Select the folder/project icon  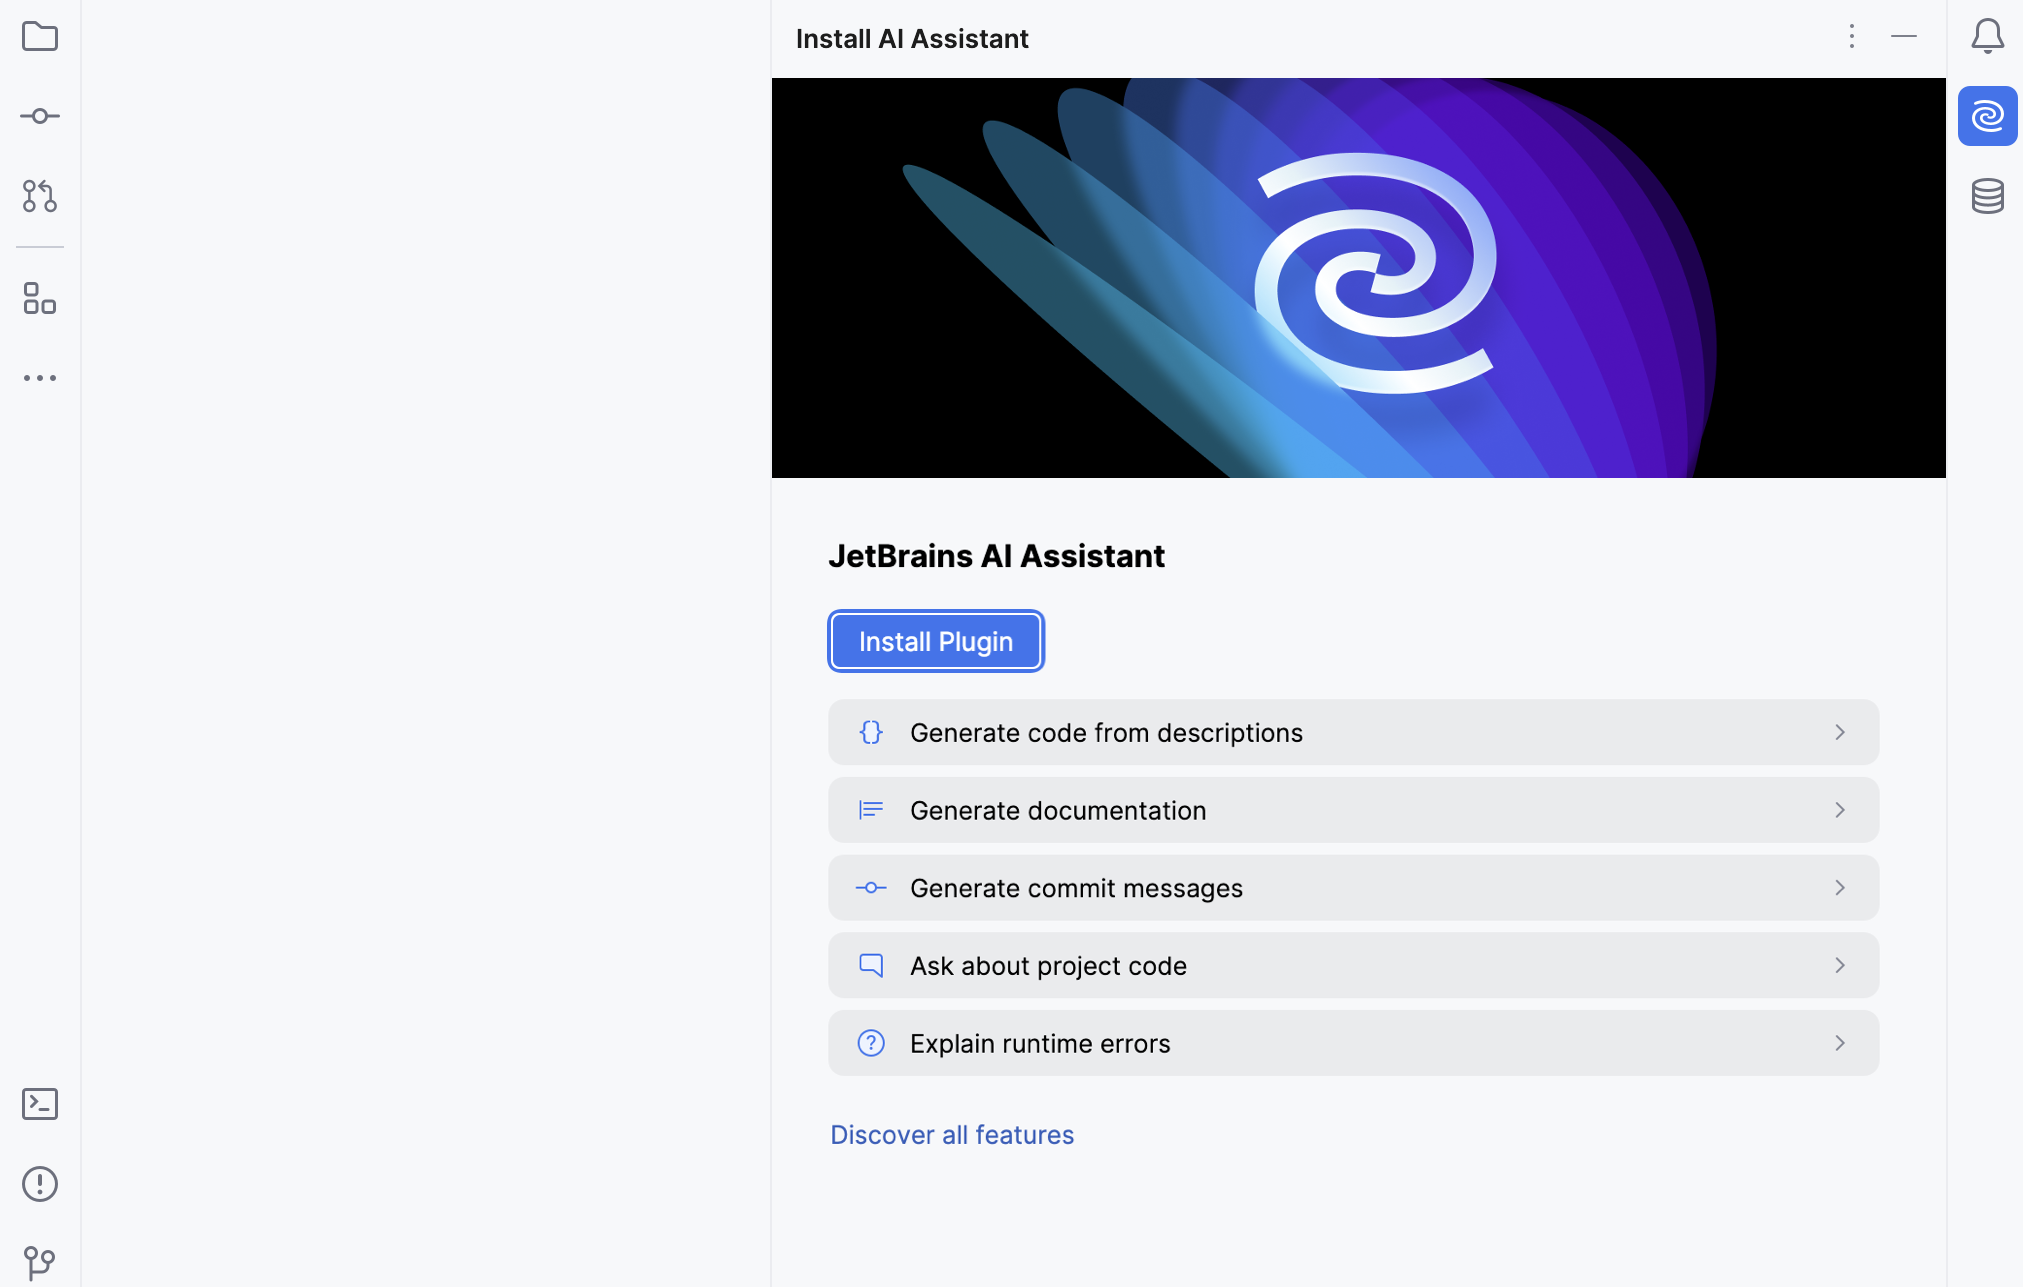[40, 37]
